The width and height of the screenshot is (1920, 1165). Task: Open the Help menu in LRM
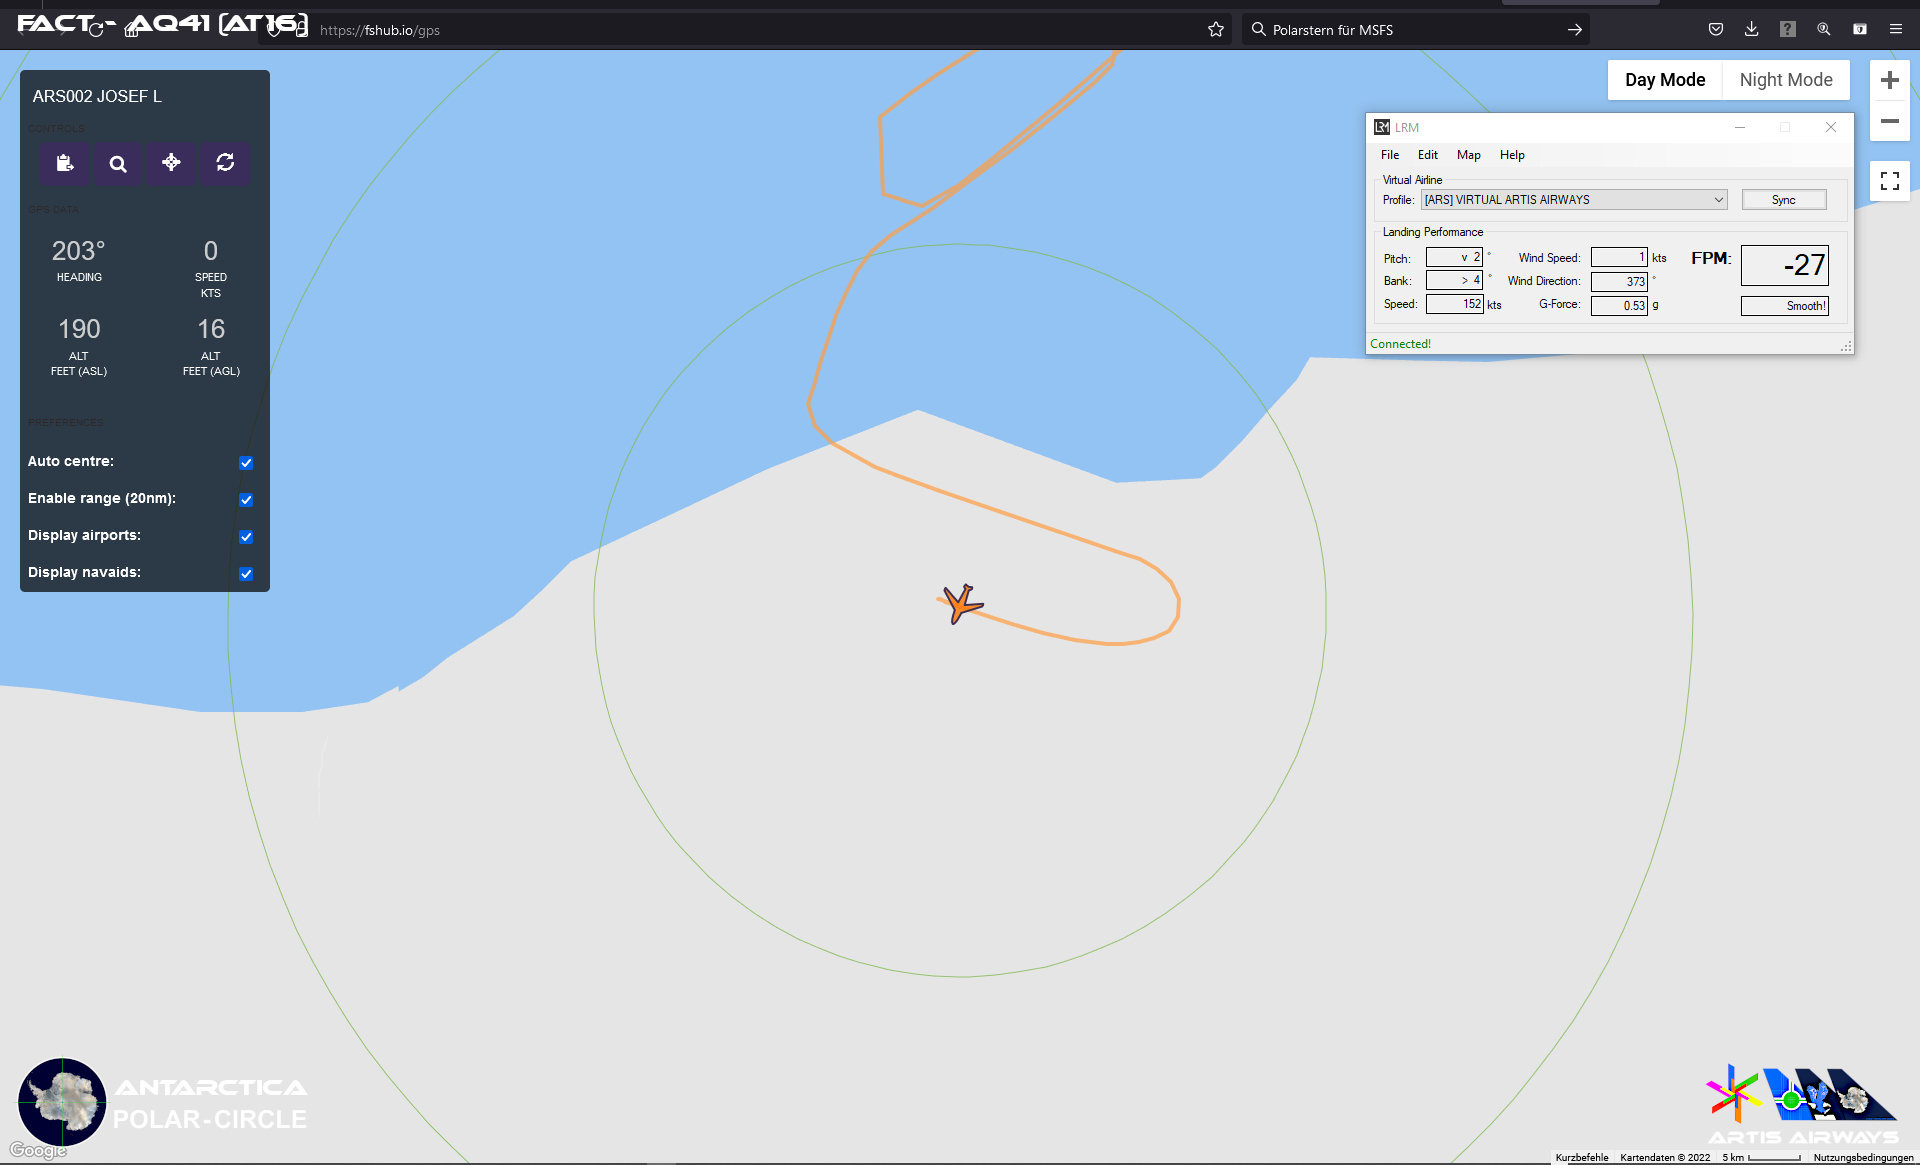(x=1512, y=155)
